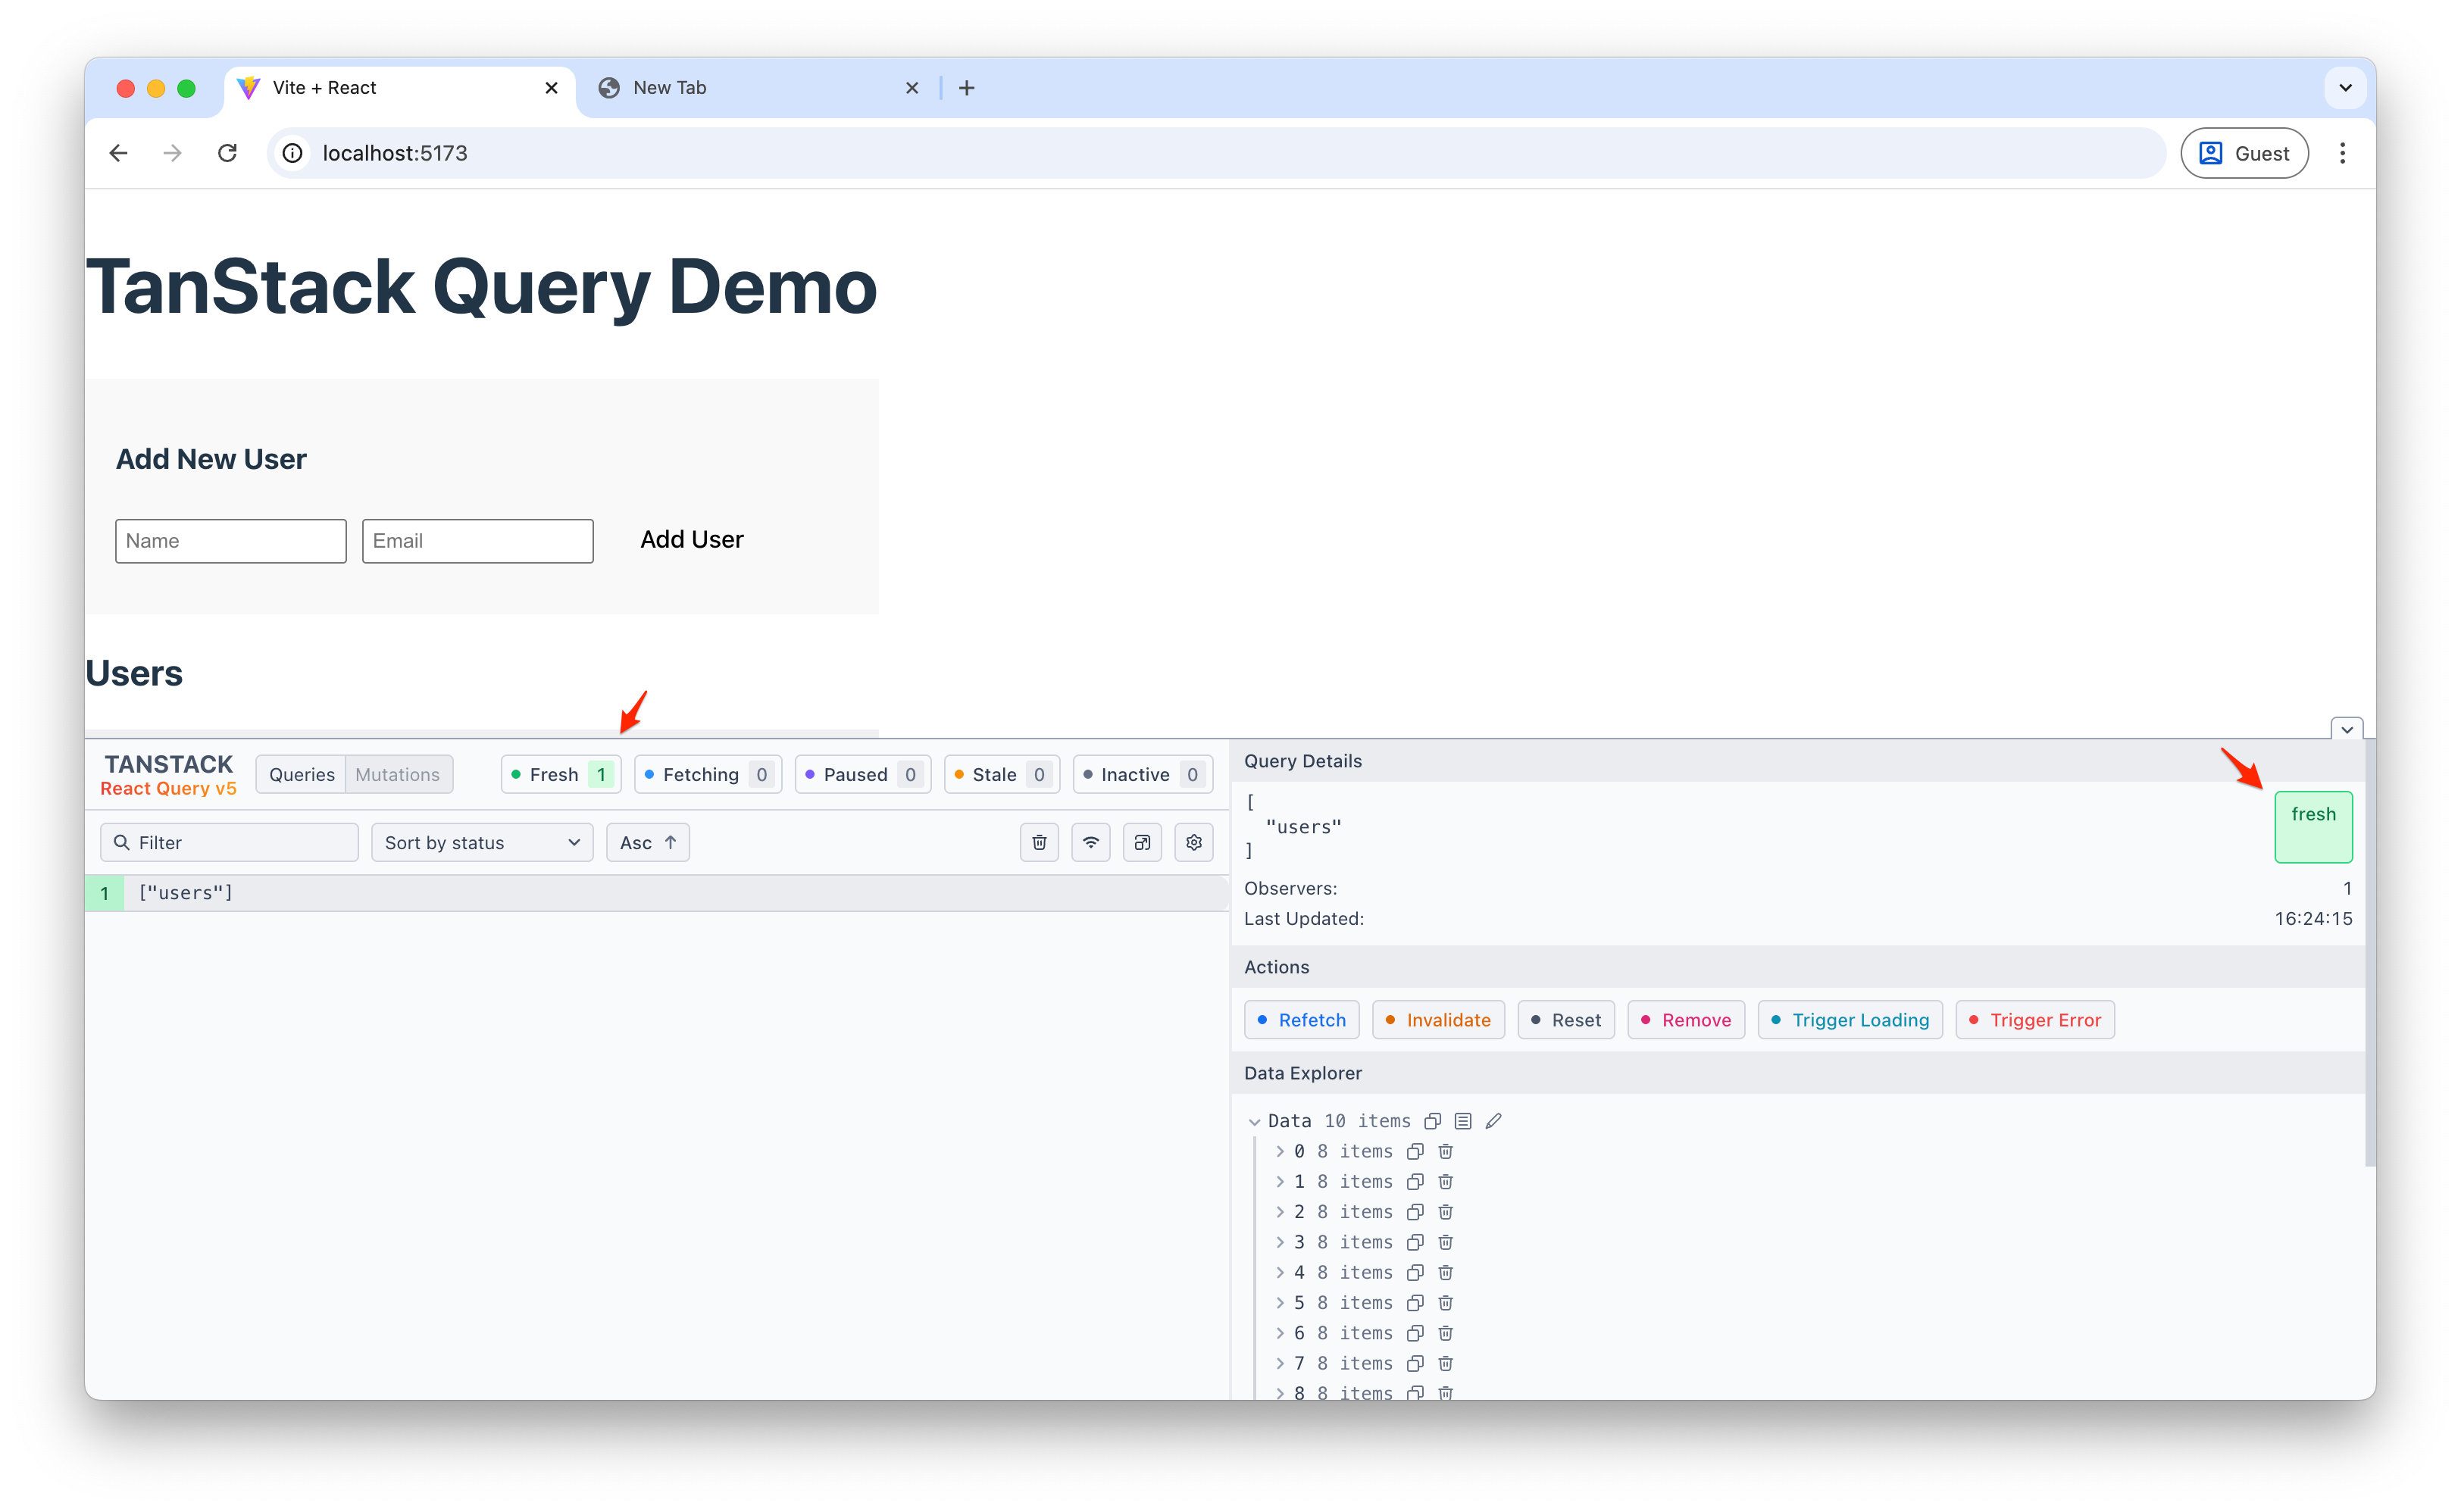This screenshot has height=1512, width=2461.
Task: Expand item 2 in the Data Explorer
Action: point(1280,1212)
